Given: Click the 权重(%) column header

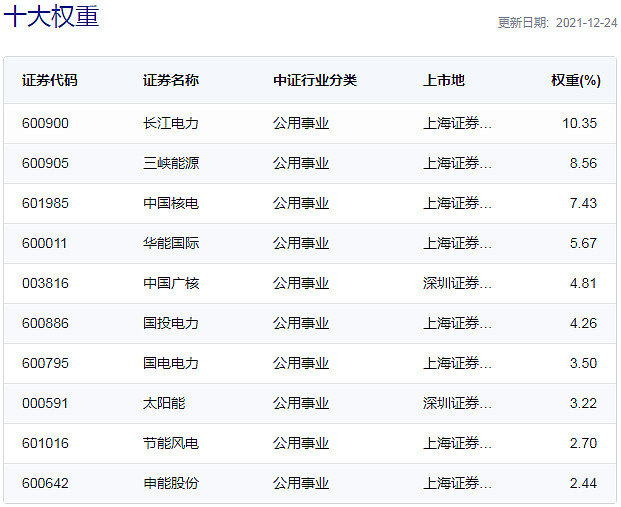Looking at the screenshot, I should coord(576,80).
